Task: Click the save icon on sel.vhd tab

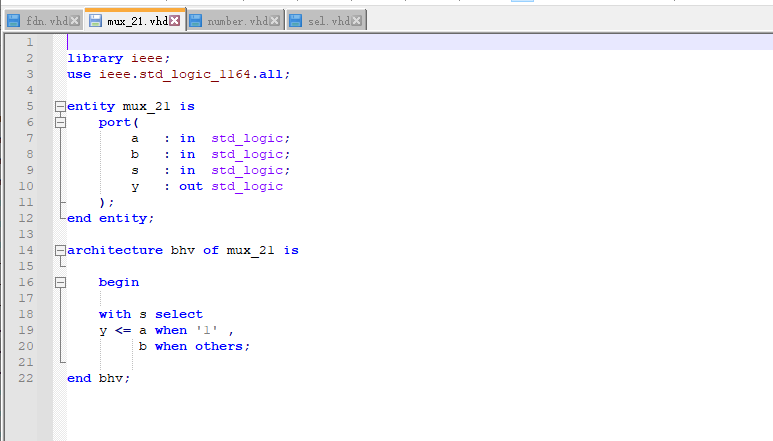Action: [295, 21]
